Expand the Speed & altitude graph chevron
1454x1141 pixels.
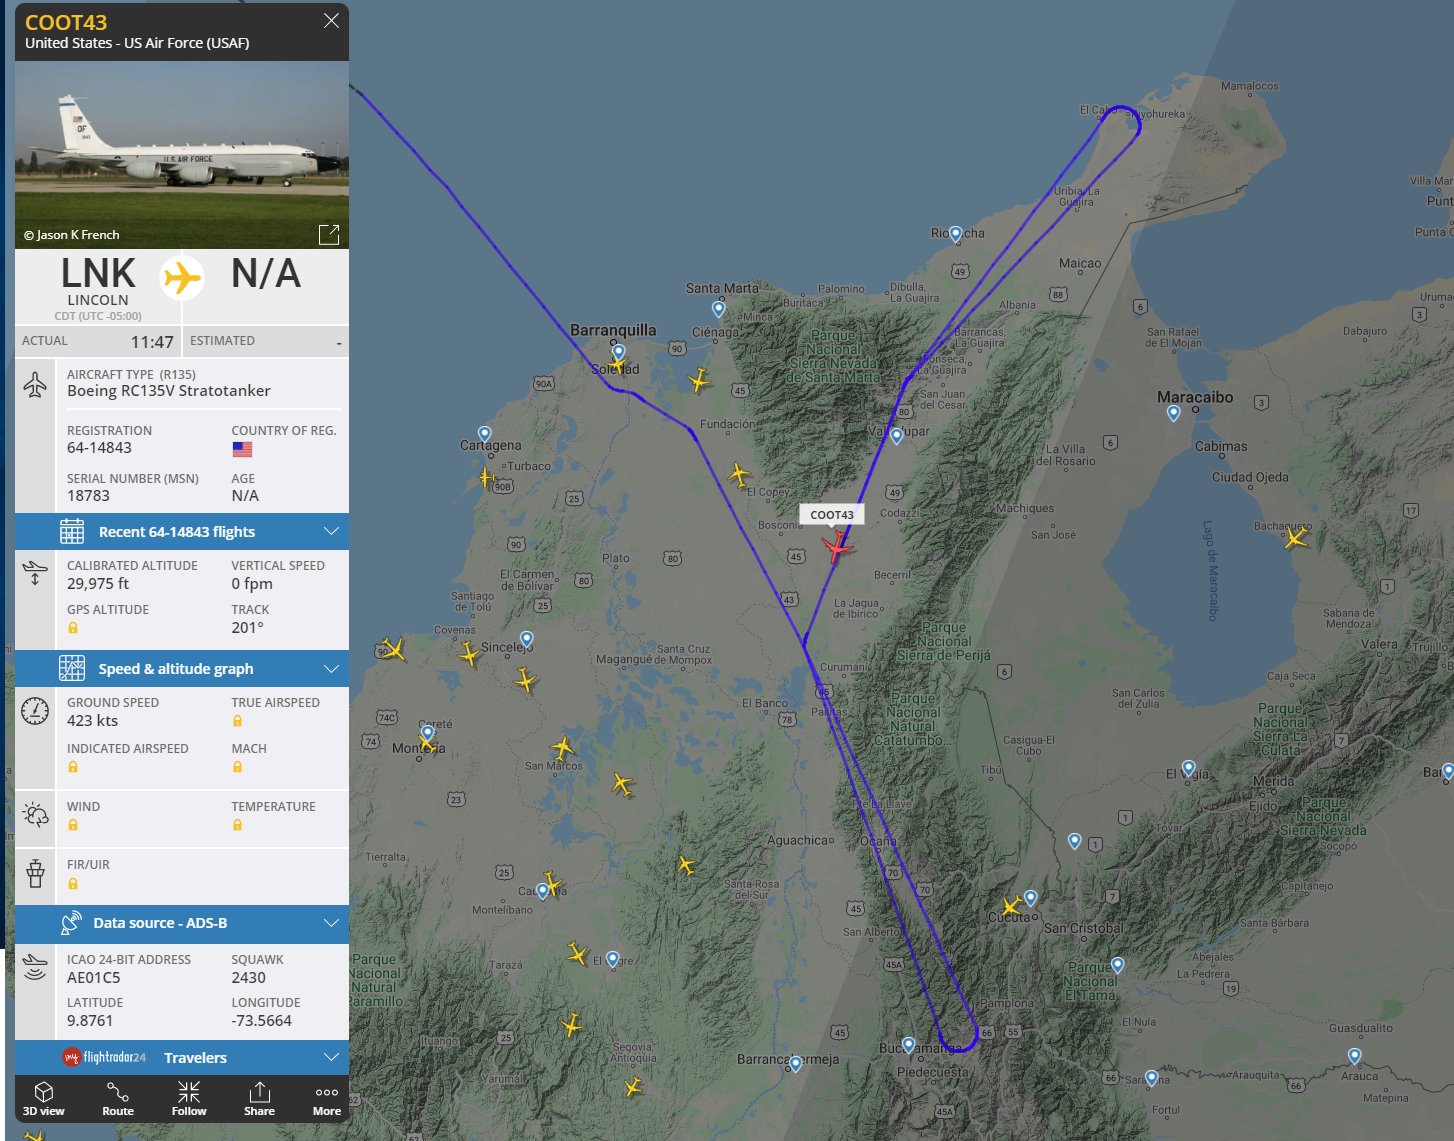[331, 668]
